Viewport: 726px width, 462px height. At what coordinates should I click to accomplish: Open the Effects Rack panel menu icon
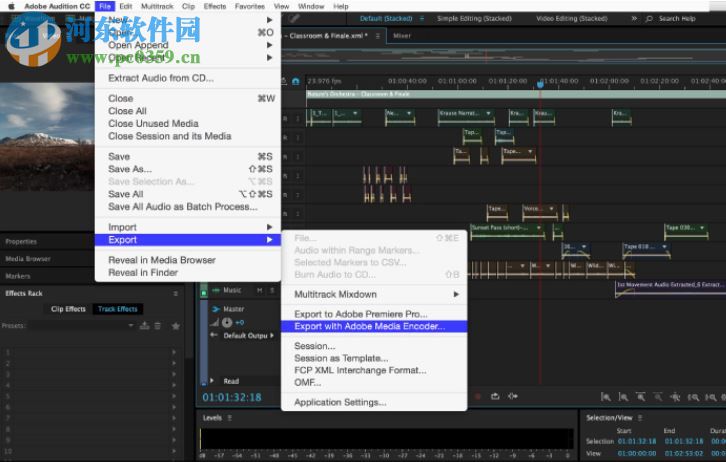(175, 293)
